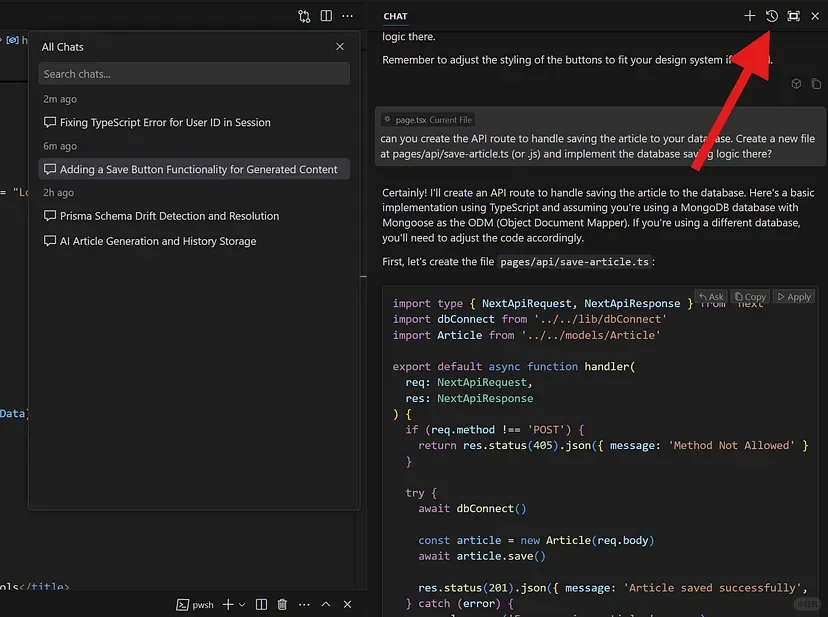Split the terminal pane icon

(x=261, y=604)
